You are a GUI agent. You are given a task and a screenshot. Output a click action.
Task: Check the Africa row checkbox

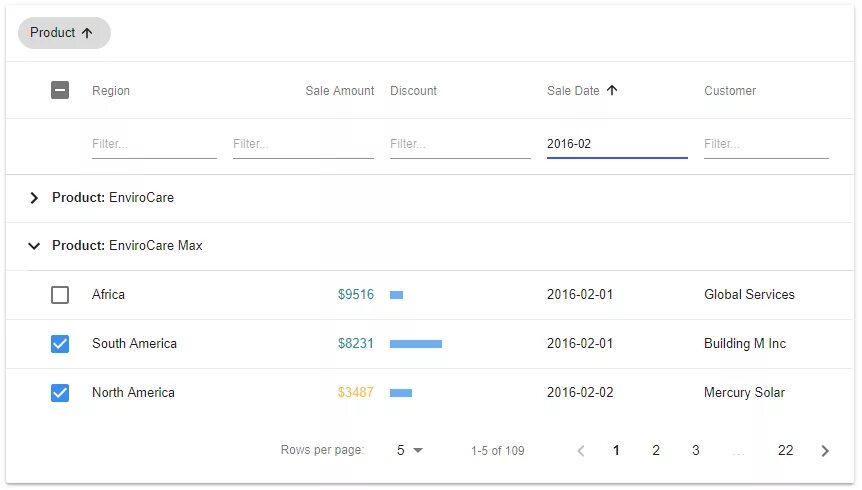coord(60,295)
